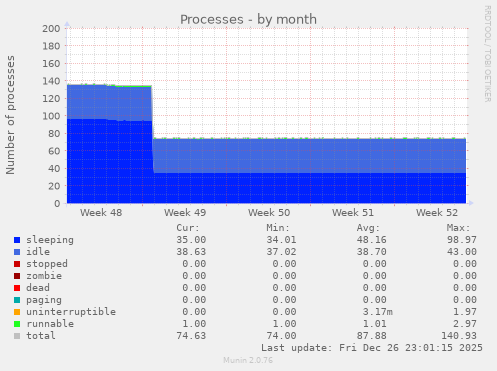Click the y-axis tick label 200
The image size is (497, 371).
click(51, 28)
